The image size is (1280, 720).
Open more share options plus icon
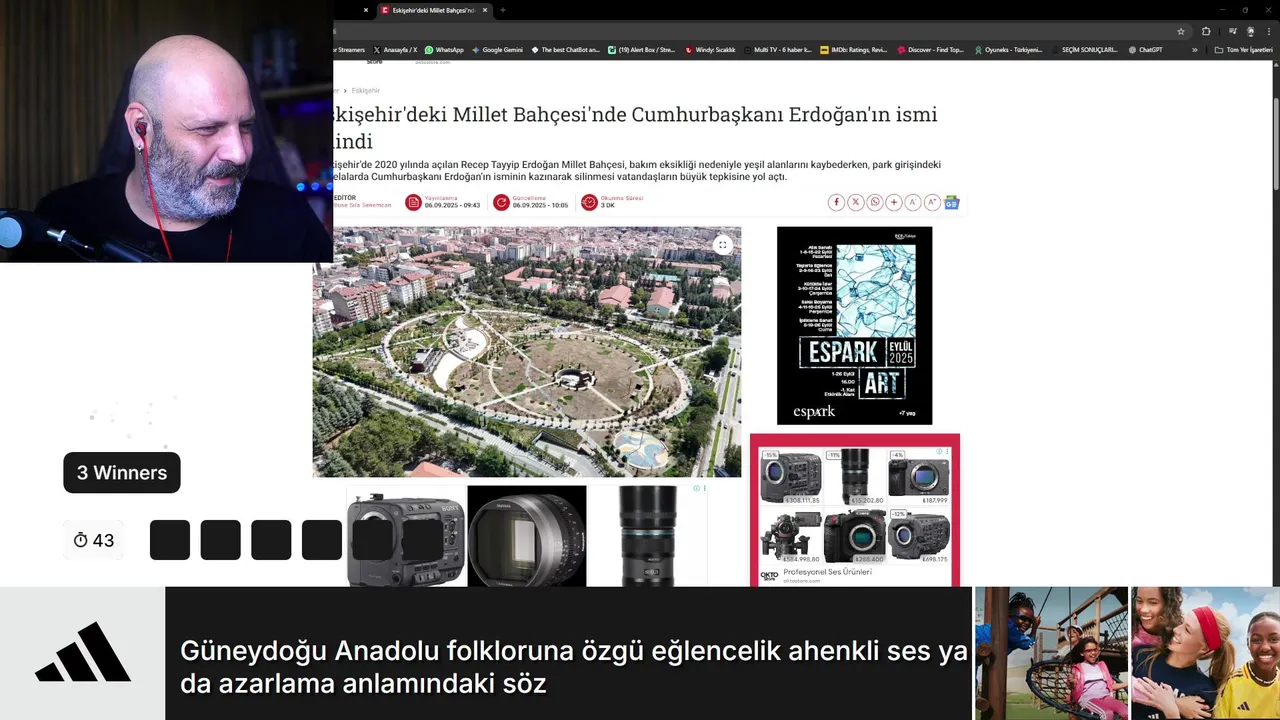(x=894, y=202)
